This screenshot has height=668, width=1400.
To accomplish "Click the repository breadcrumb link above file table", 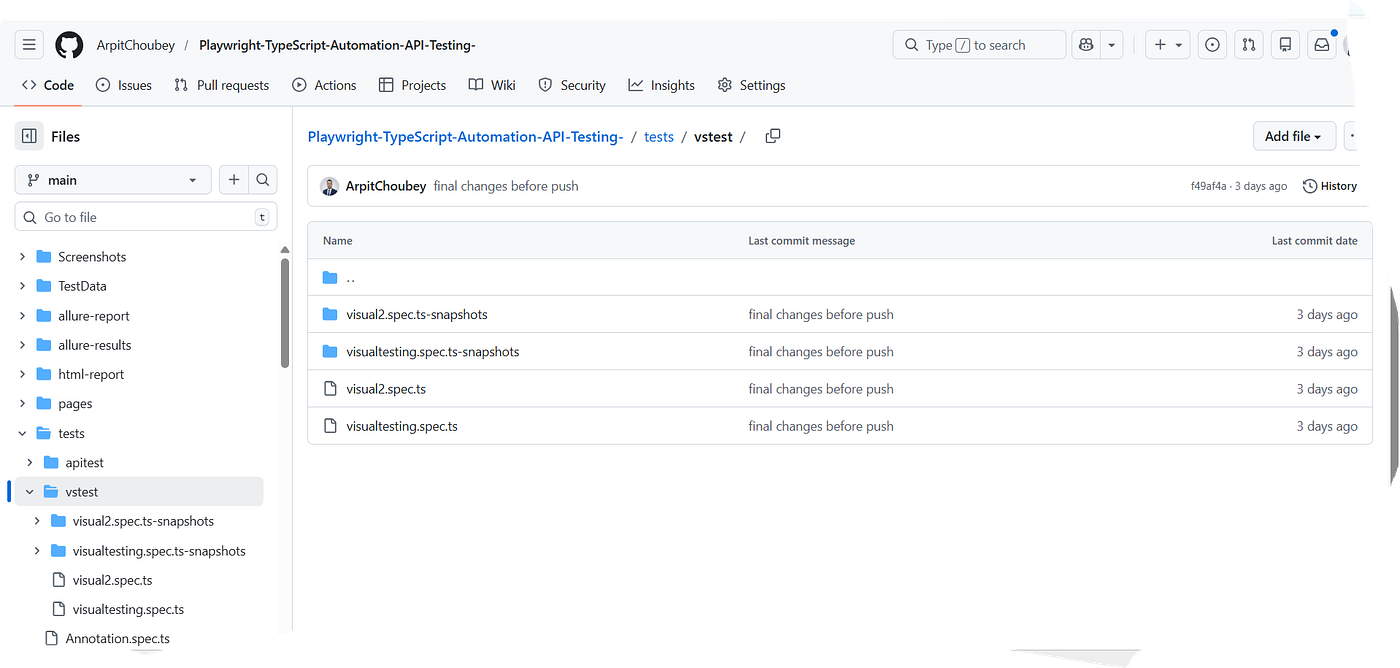I will click(465, 136).
